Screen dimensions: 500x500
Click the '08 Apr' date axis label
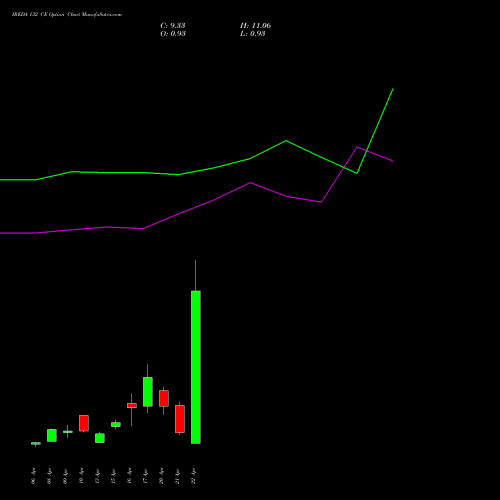pos(49,476)
